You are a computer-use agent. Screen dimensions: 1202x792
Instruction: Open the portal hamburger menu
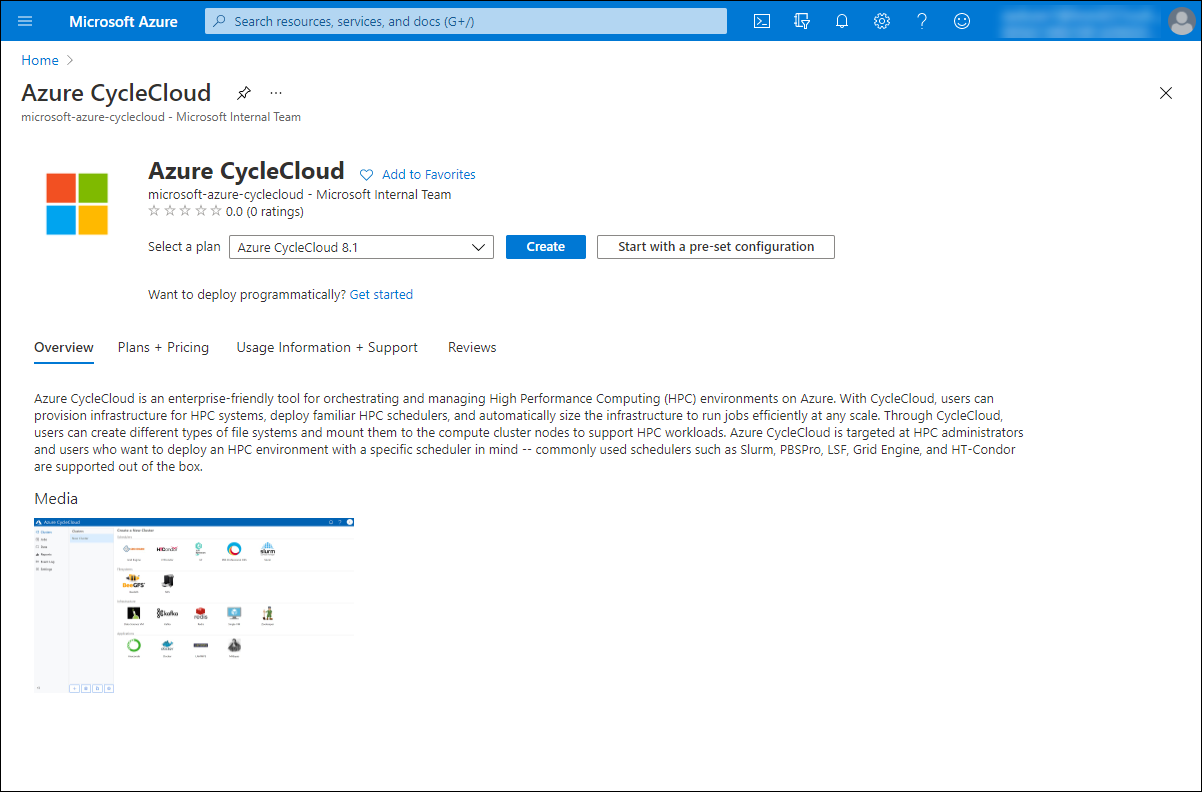(25, 21)
